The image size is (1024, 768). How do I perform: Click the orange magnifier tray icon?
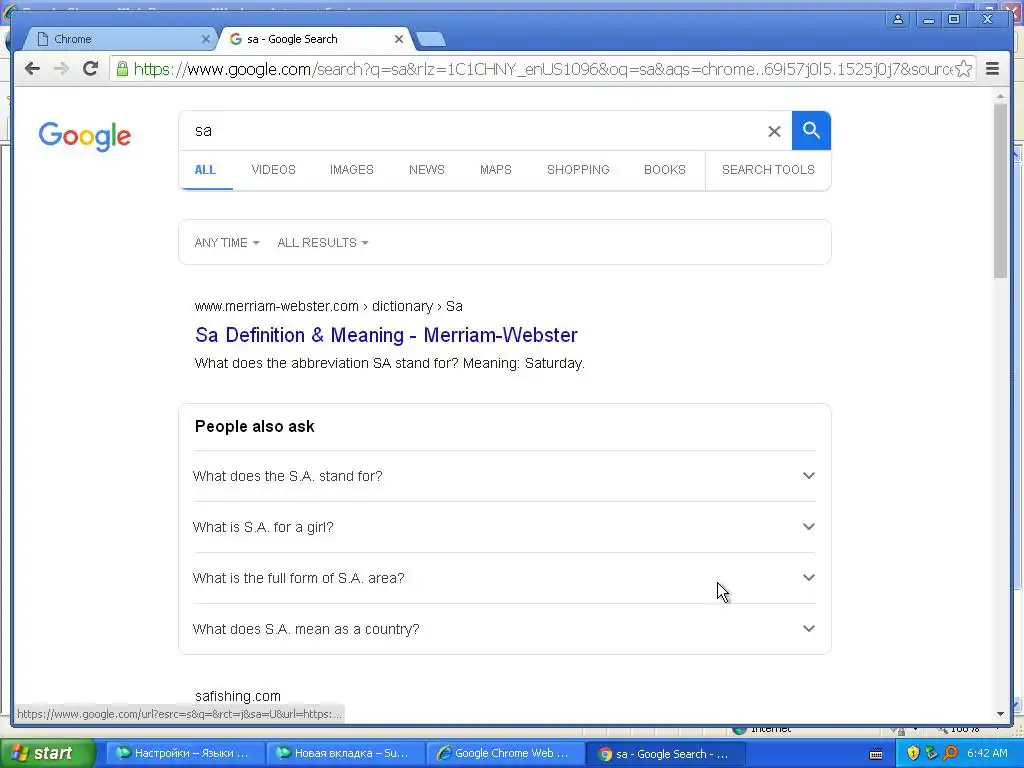point(950,754)
